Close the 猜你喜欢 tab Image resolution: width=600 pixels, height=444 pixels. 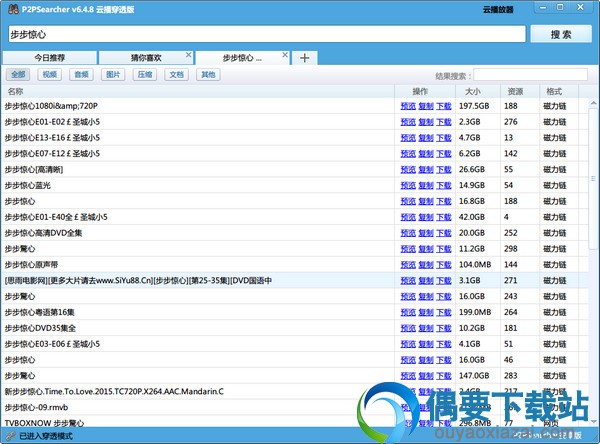[188, 55]
